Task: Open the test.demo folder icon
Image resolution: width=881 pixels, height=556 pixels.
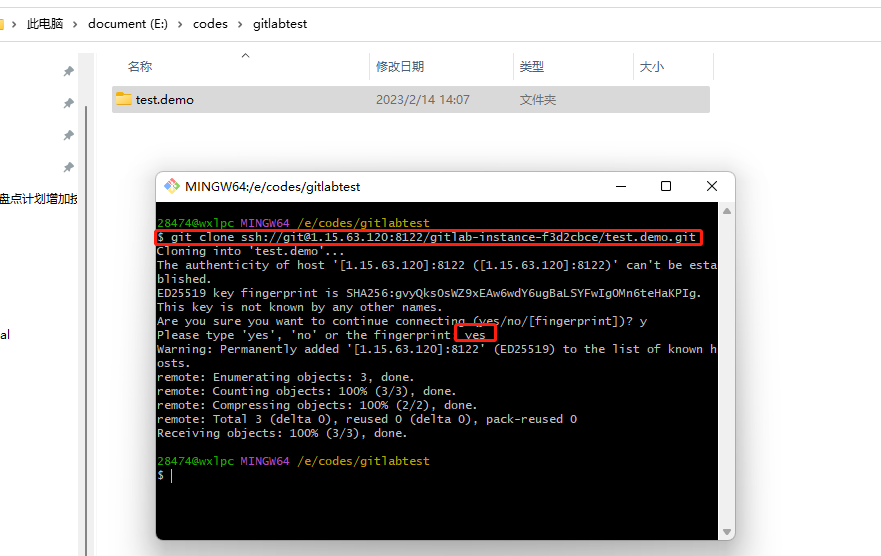Action: (x=124, y=99)
